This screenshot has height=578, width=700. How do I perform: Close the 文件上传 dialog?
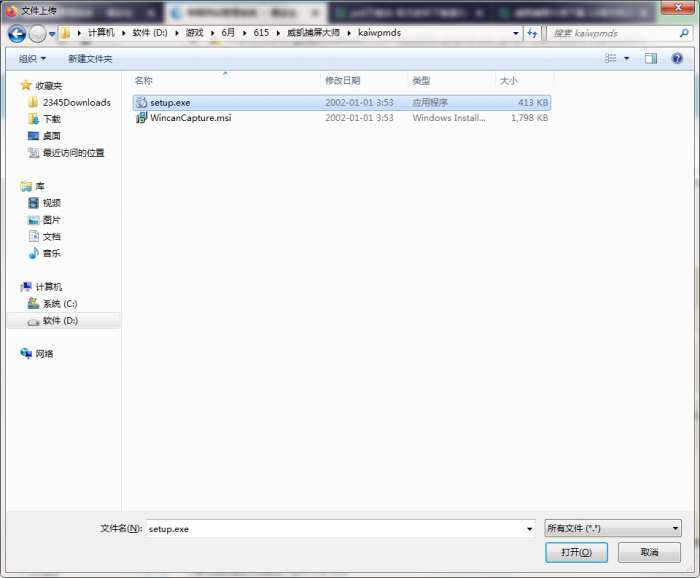point(678,8)
